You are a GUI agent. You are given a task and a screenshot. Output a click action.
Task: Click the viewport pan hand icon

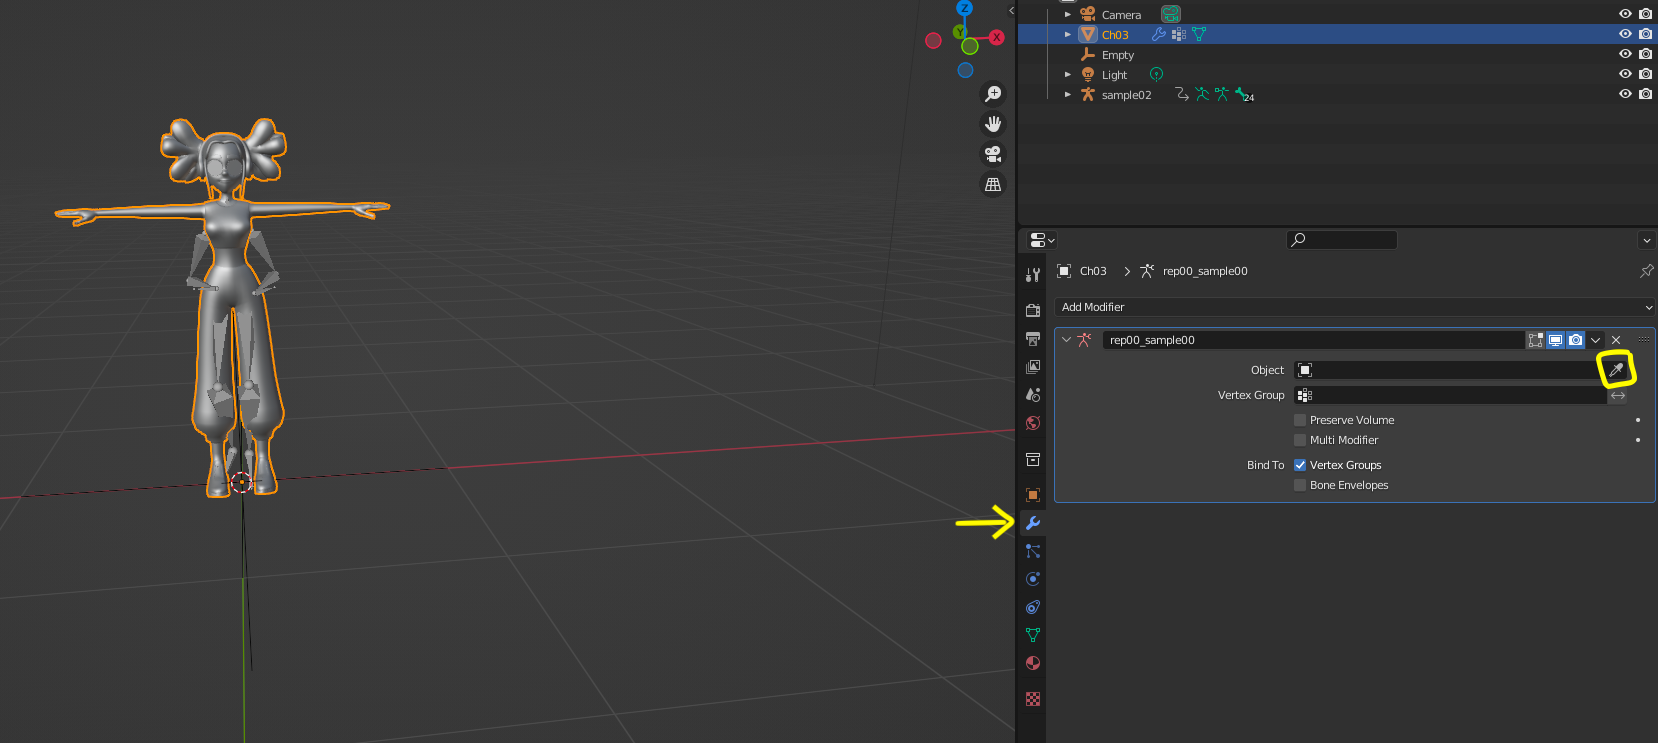[993, 124]
